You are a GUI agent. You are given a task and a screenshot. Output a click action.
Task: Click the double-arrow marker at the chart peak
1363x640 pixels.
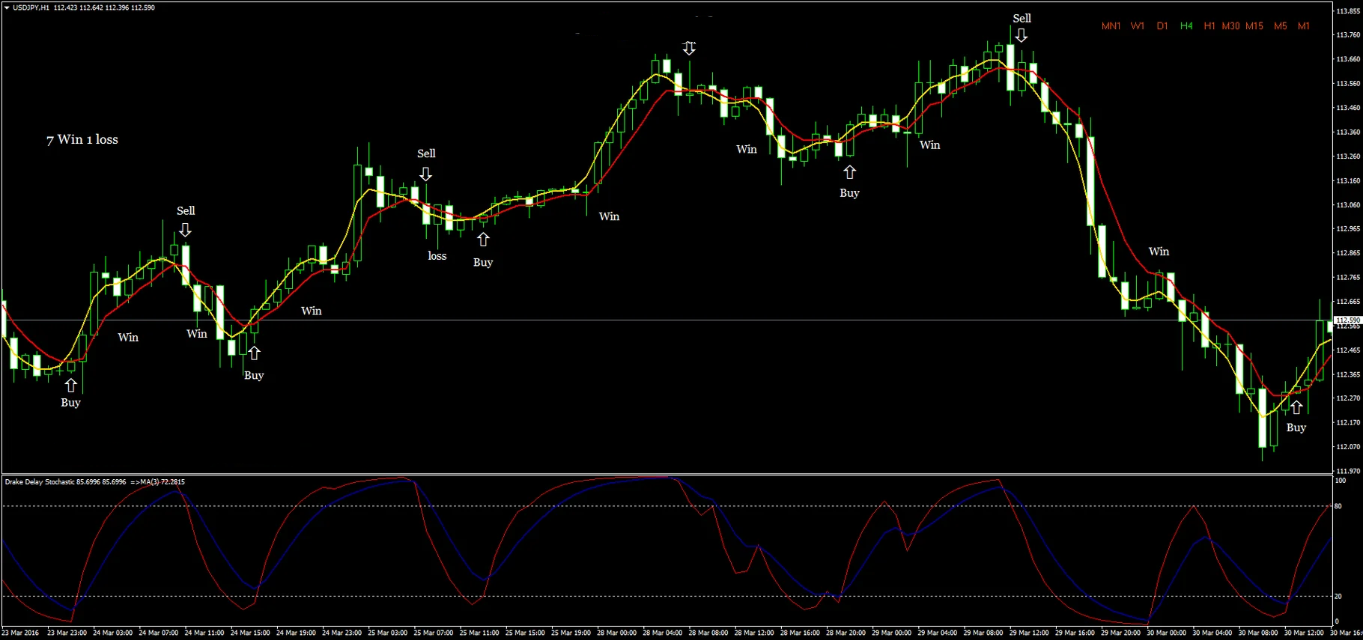click(689, 47)
